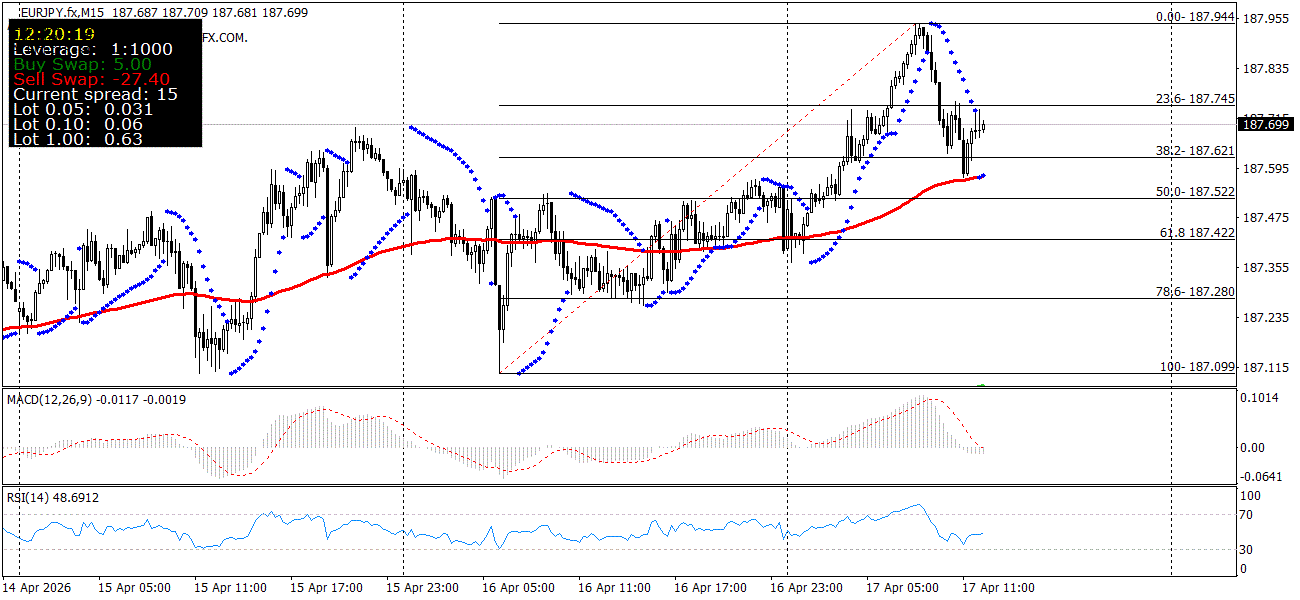Click MACD scale value 0.1014
1300x600 pixels.
[x=1261, y=398]
